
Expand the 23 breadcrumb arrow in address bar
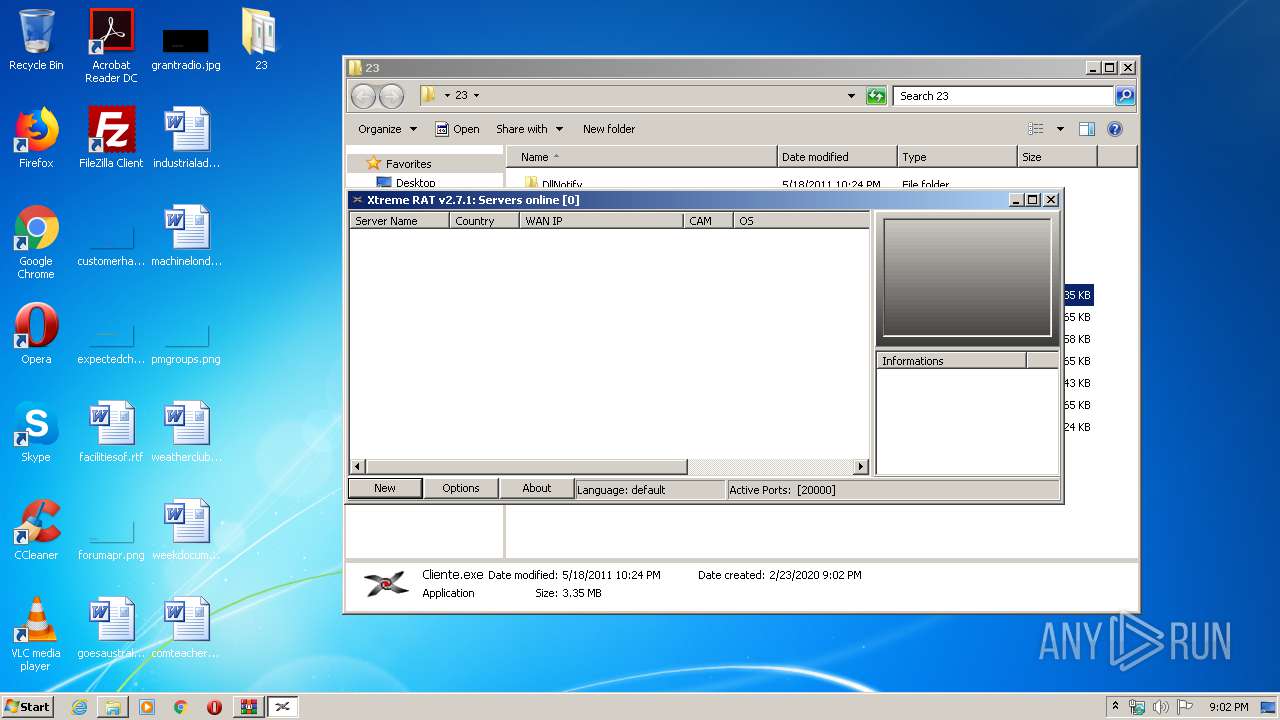point(476,96)
